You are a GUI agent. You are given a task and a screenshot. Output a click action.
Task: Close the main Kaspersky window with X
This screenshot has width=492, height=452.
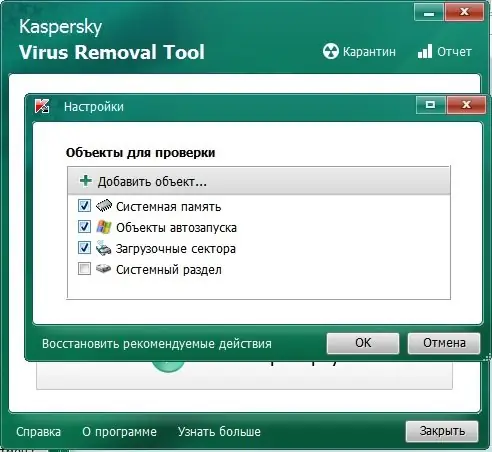464,13
